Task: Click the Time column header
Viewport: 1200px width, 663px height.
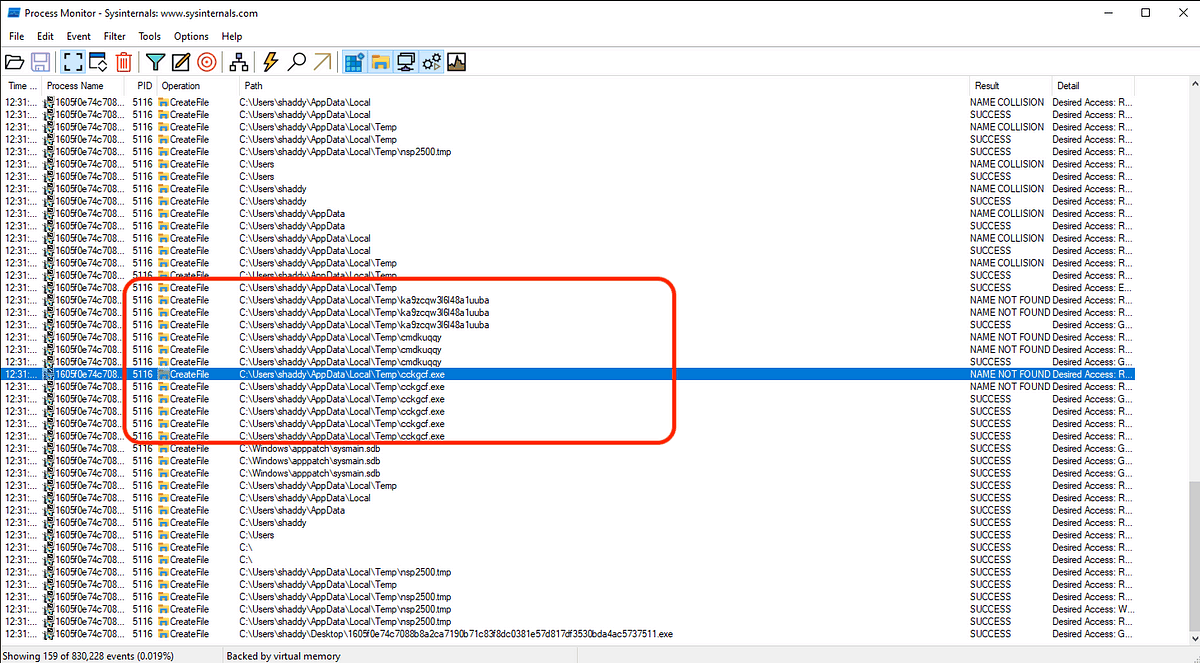Action: (22, 86)
